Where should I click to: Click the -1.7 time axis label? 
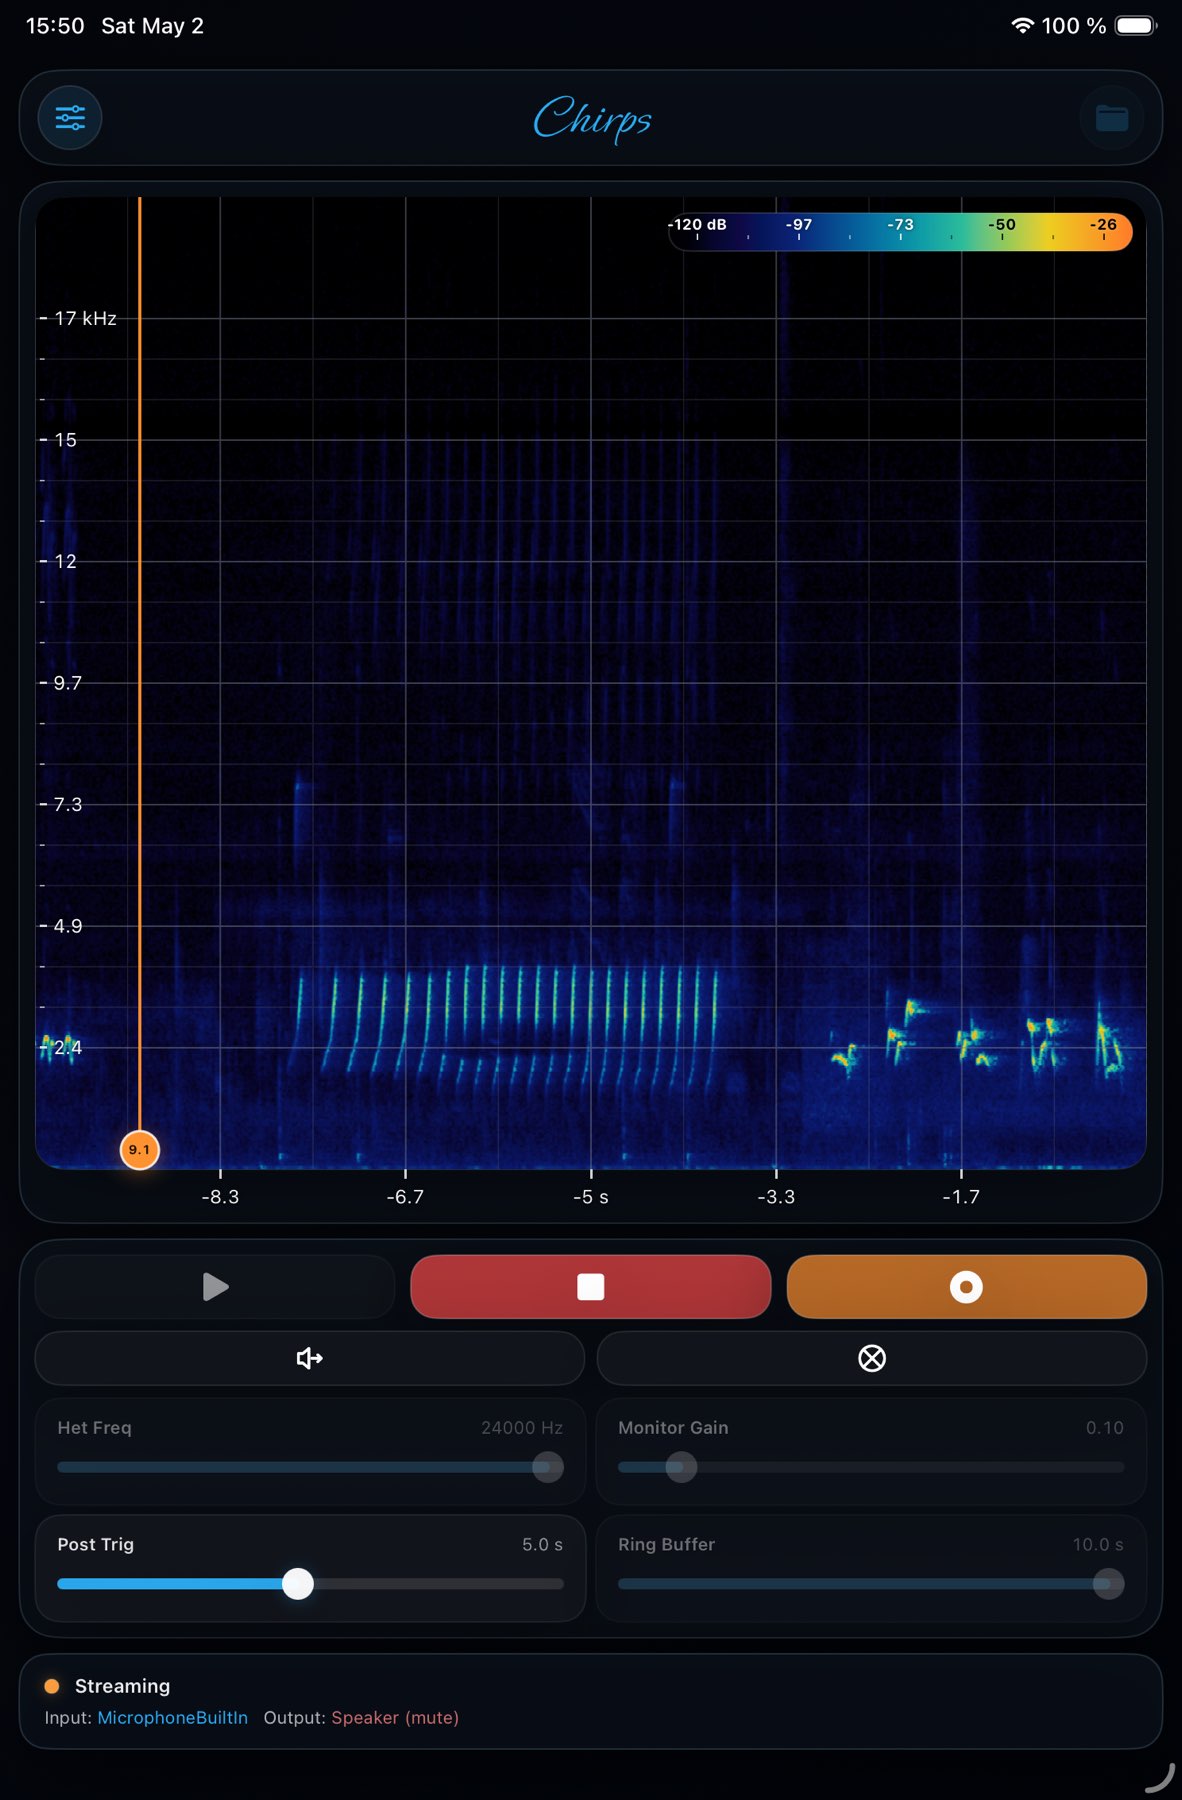[961, 1197]
